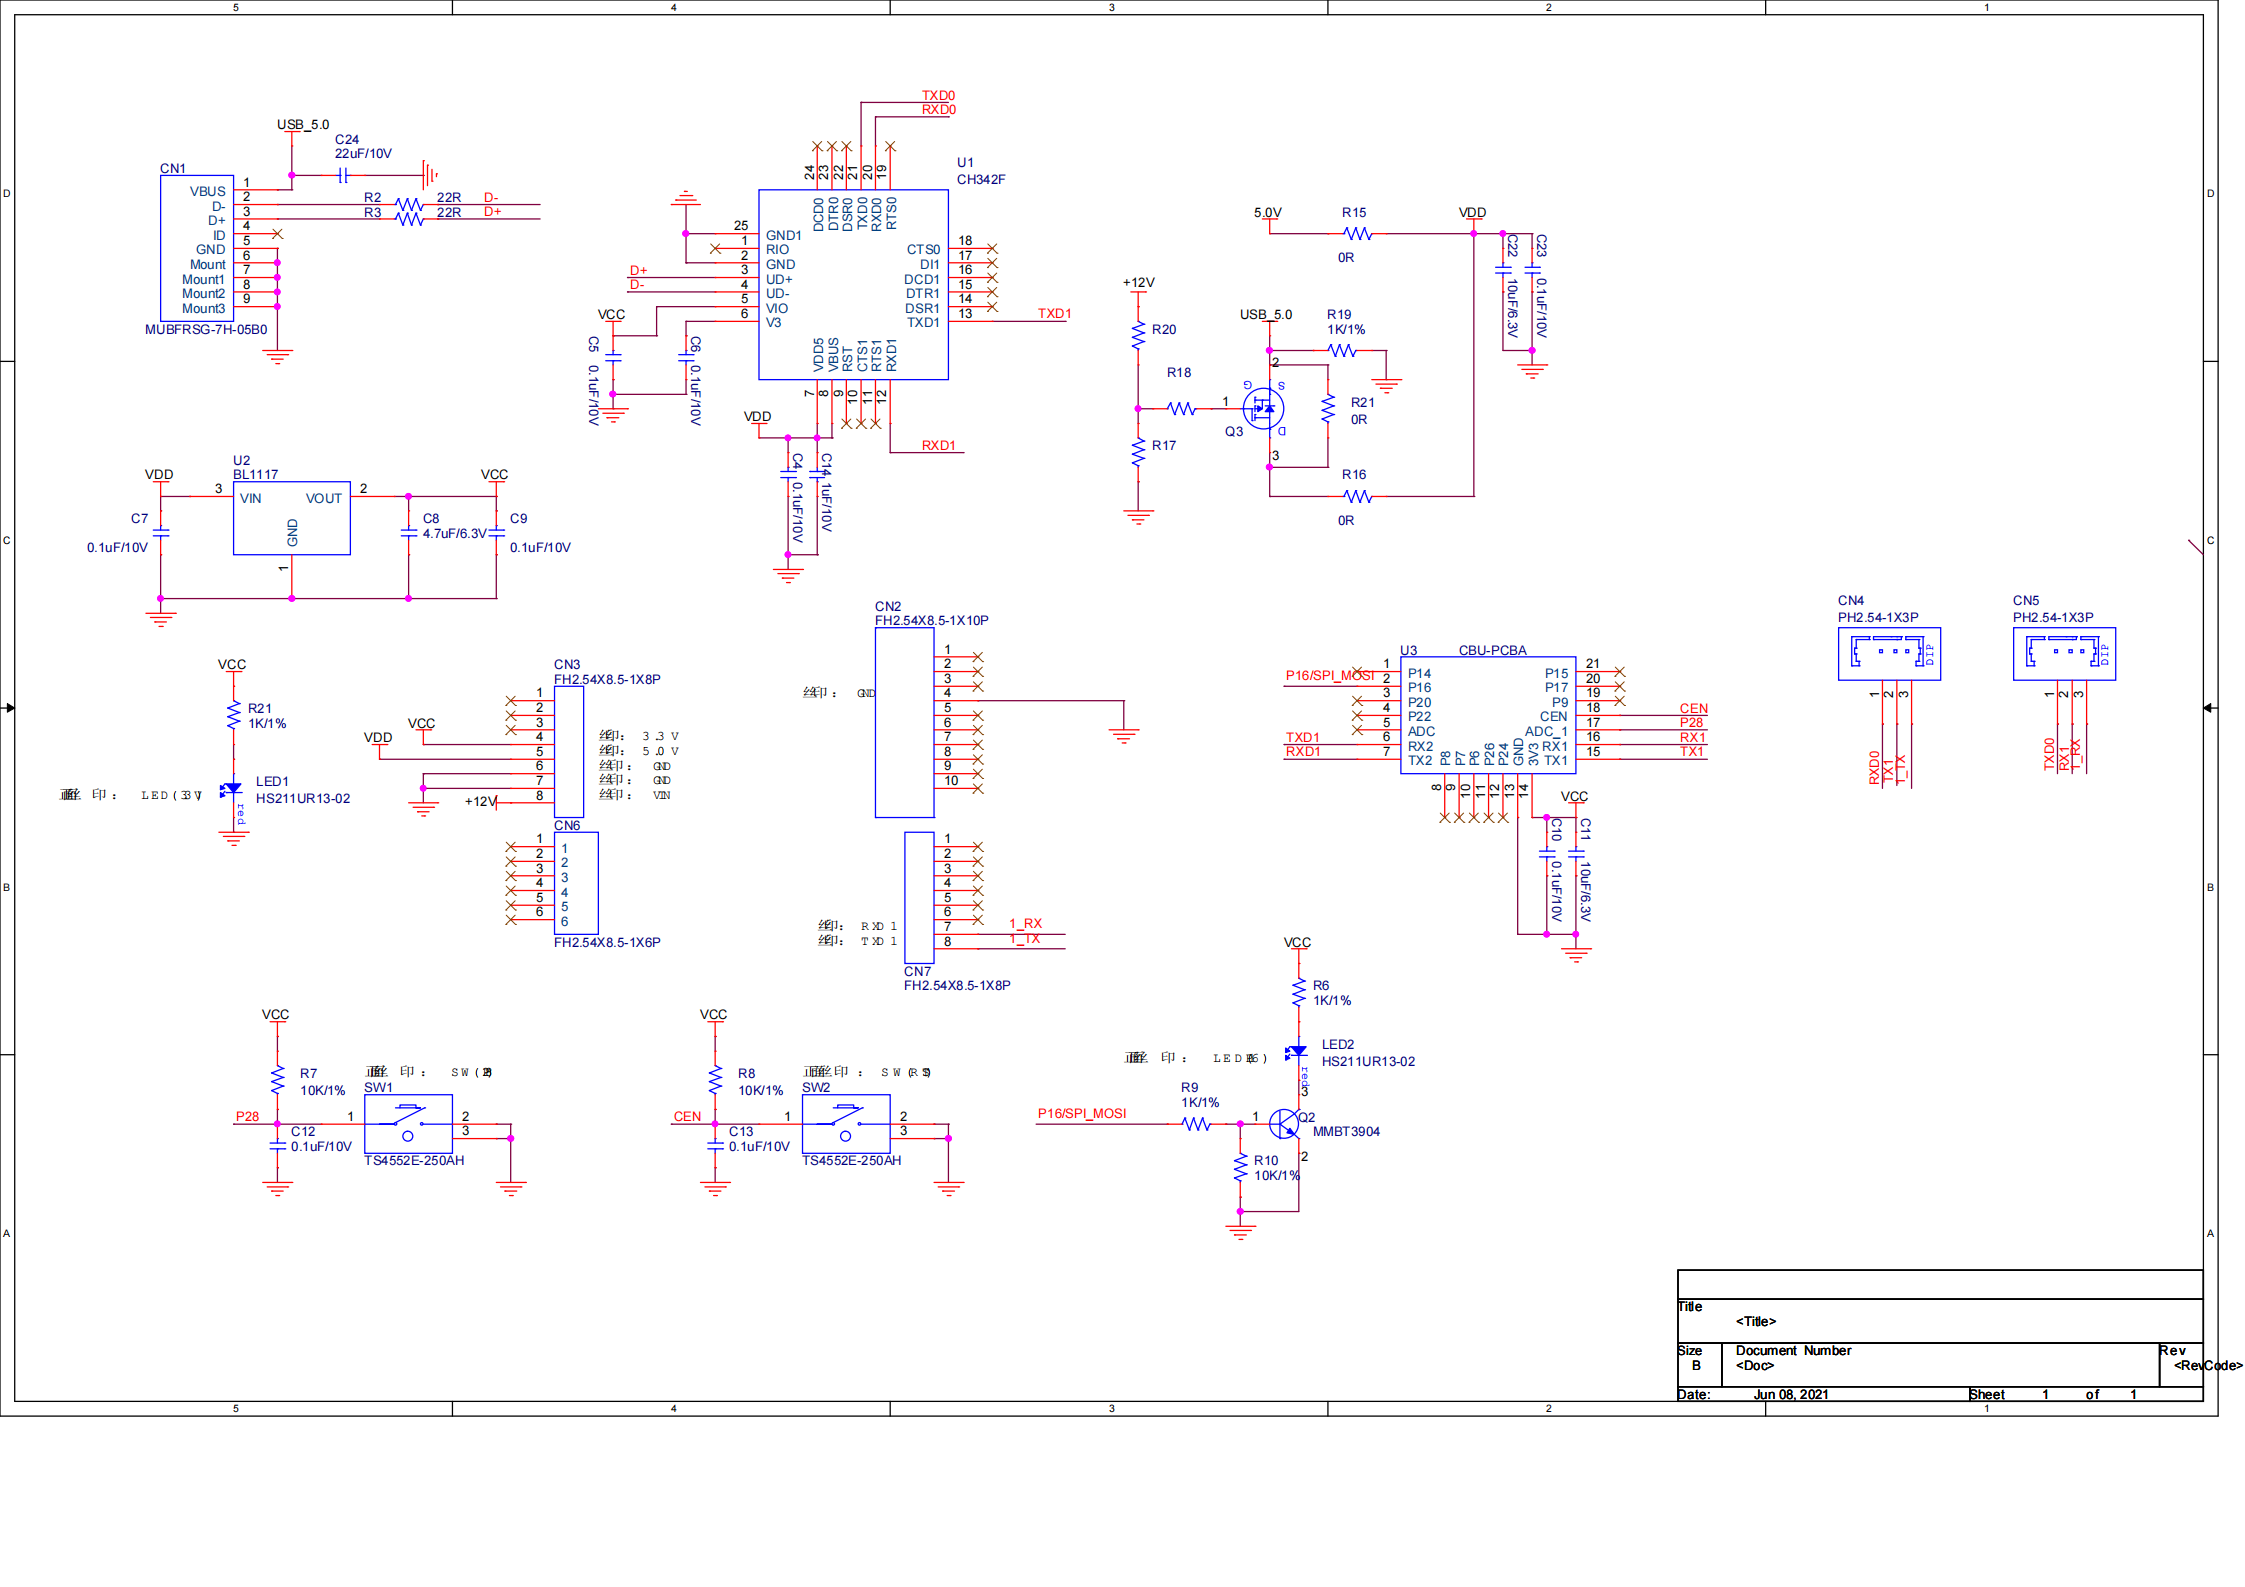
Task: Click the R2 resistor on D- line
Action: [x=409, y=204]
